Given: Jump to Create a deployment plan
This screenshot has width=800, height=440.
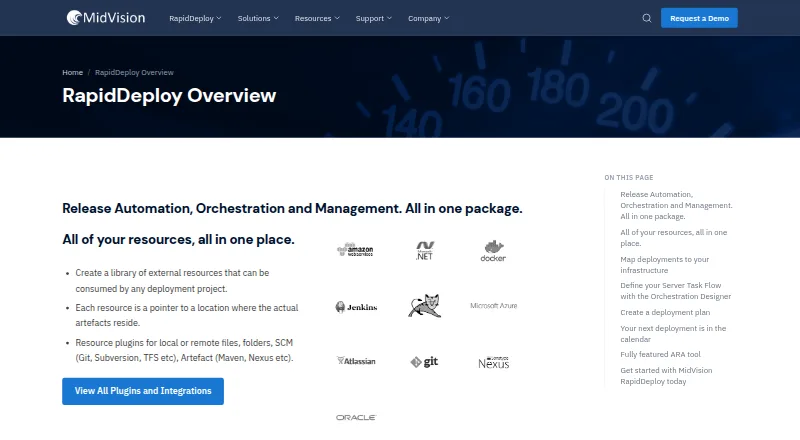Looking at the screenshot, I should (x=665, y=312).
